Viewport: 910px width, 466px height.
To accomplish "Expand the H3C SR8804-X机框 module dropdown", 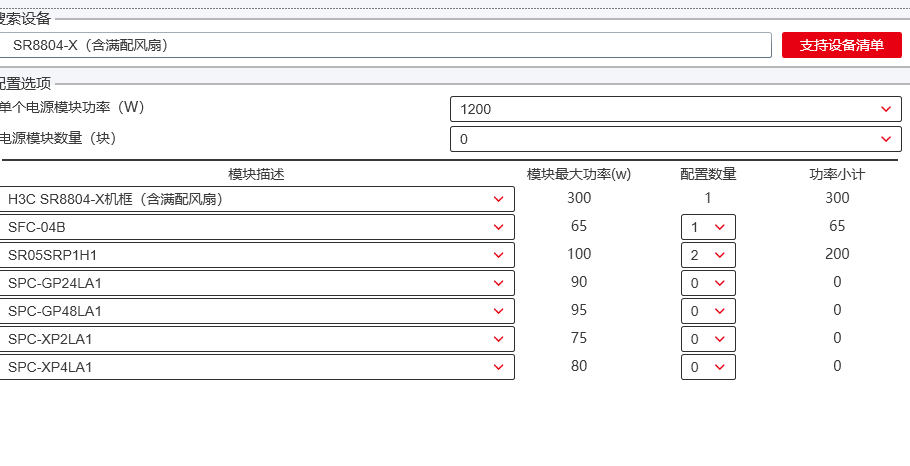I will [257, 199].
